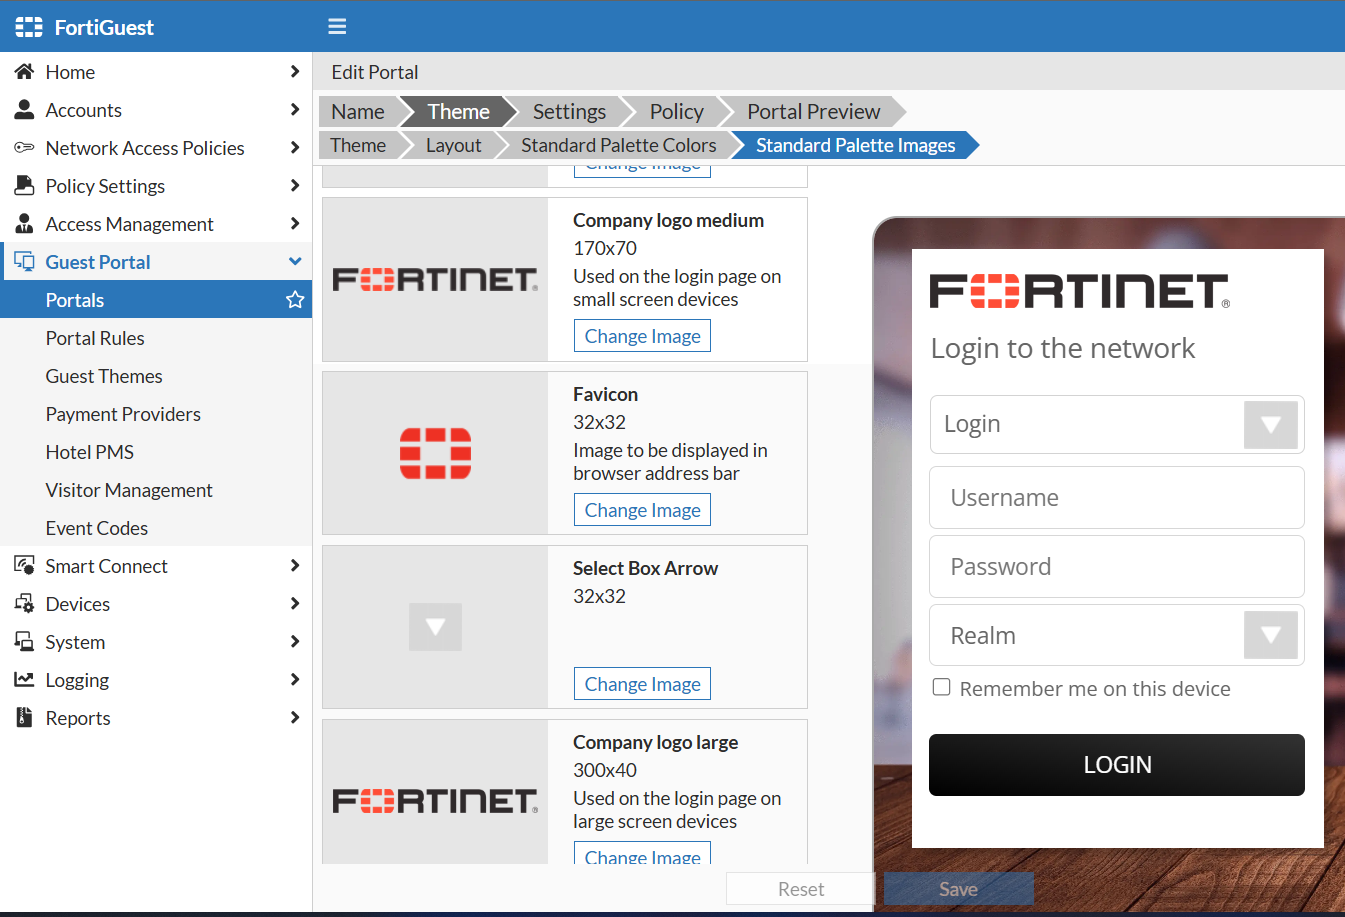Click the Reset button
1345x917 pixels.
(x=800, y=888)
